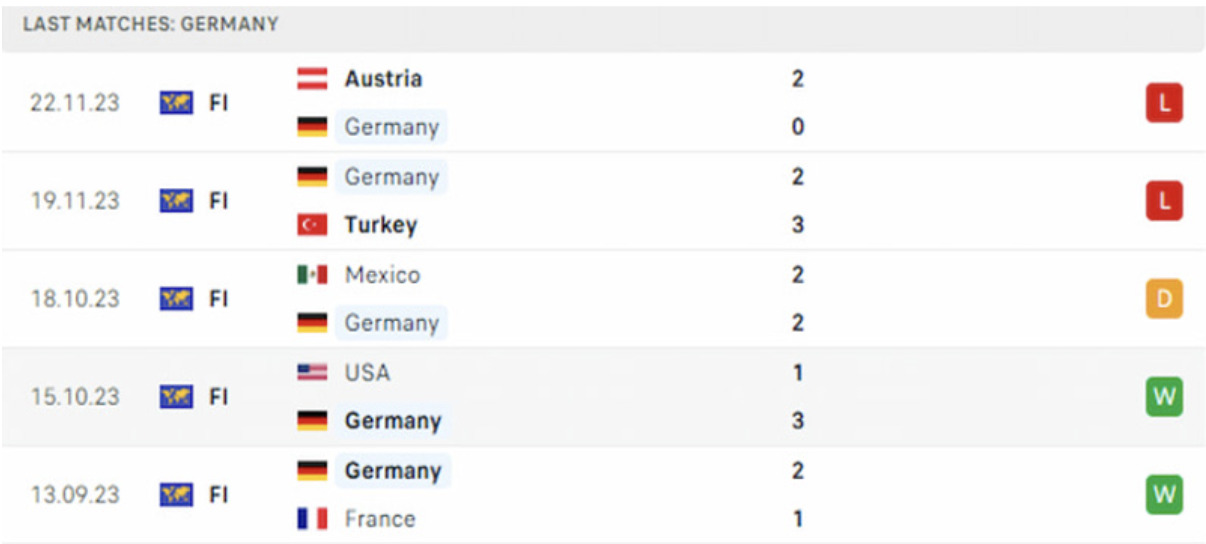Open the Austria team link

pyautogui.click(x=383, y=79)
